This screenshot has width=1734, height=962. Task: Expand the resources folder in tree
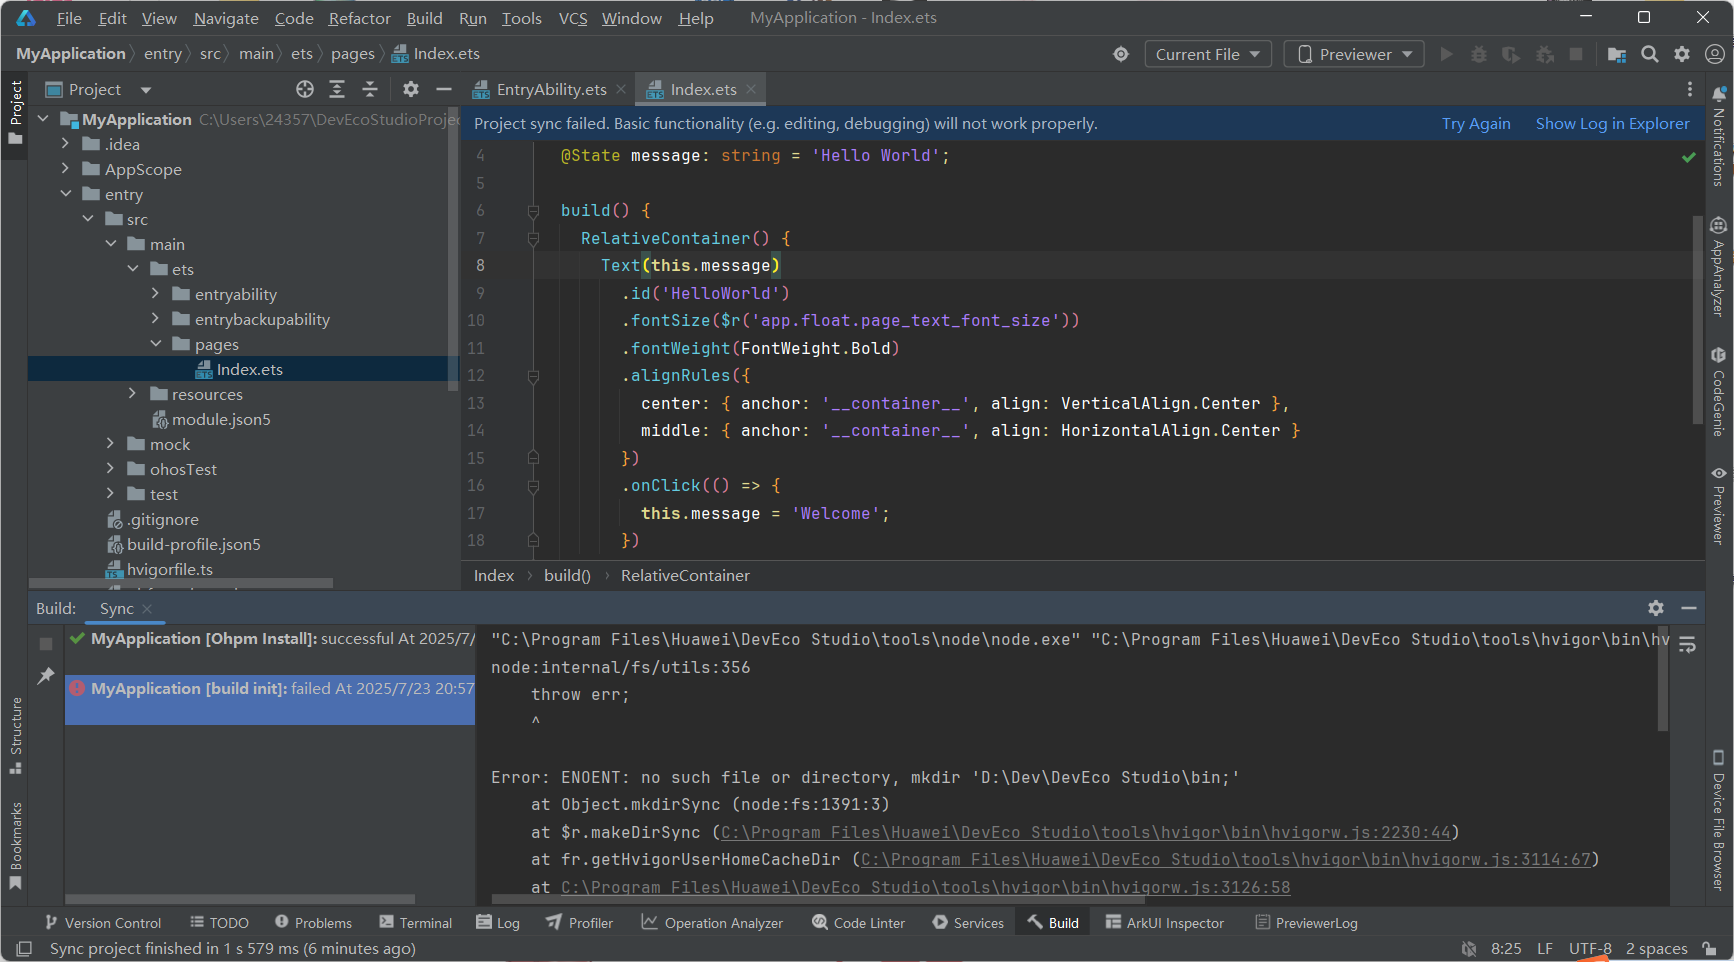click(132, 394)
